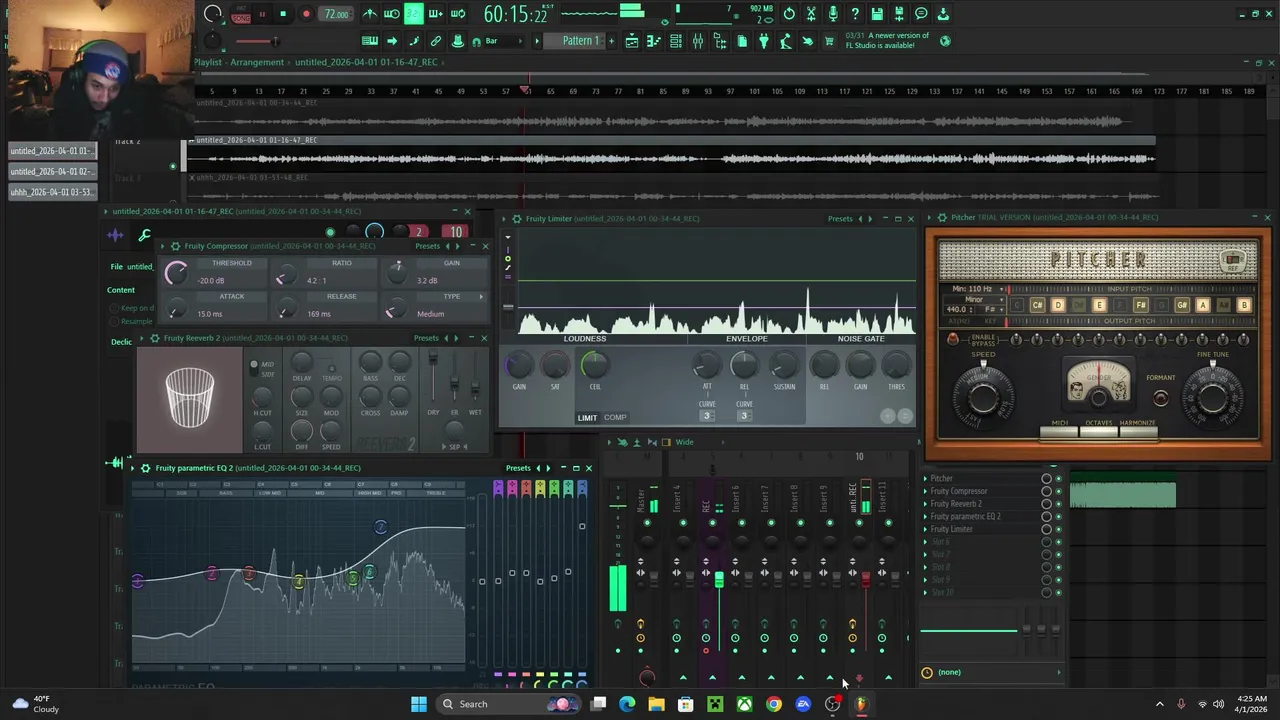The height and width of the screenshot is (720, 1280).
Task: Open the playlist view icon
Action: click(632, 41)
